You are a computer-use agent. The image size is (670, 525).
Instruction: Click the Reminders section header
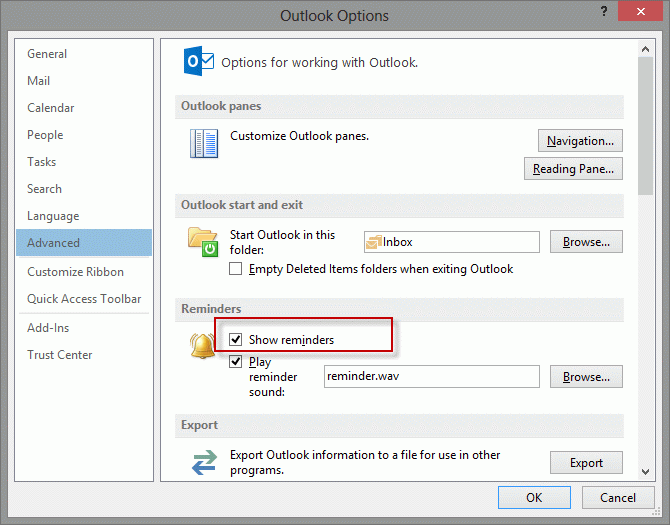[399, 309]
